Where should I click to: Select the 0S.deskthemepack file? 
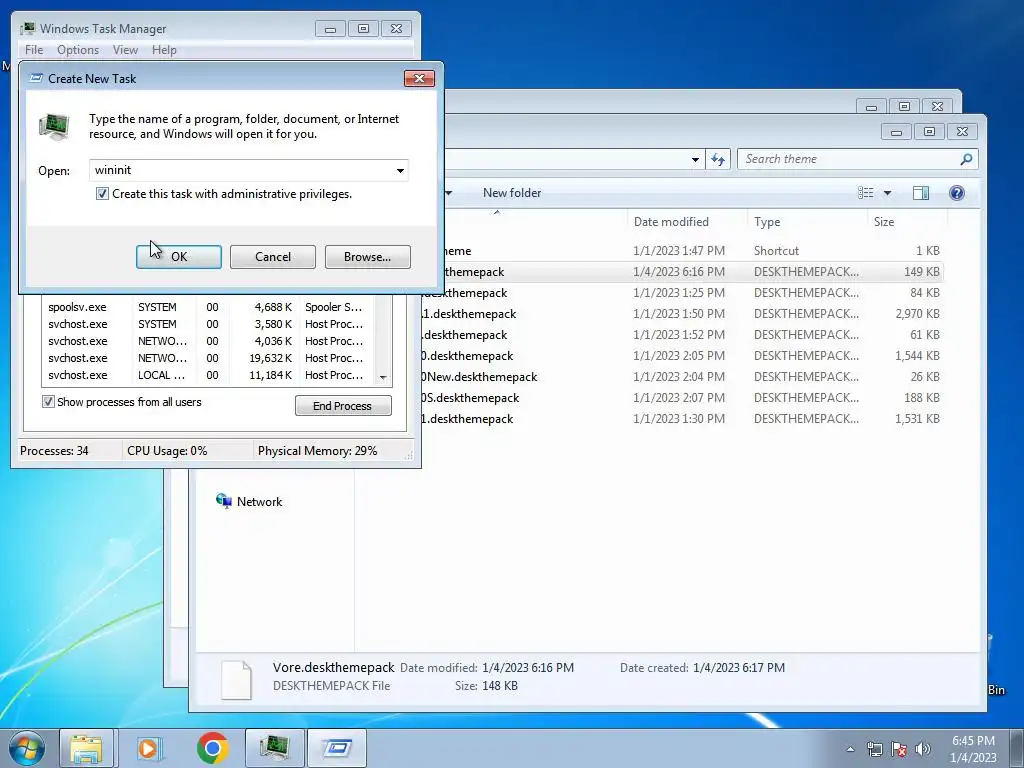682,398
